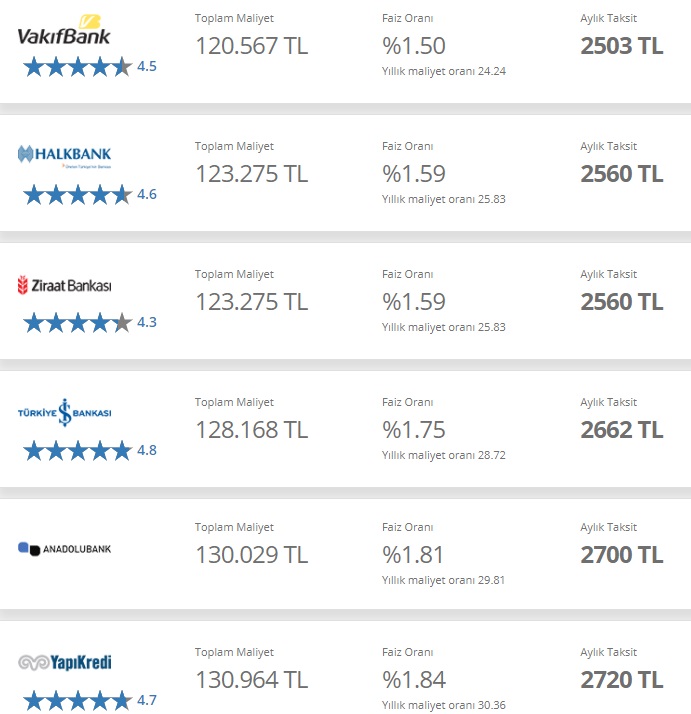
Task: Click the VakıfBank logo
Action: tap(64, 30)
